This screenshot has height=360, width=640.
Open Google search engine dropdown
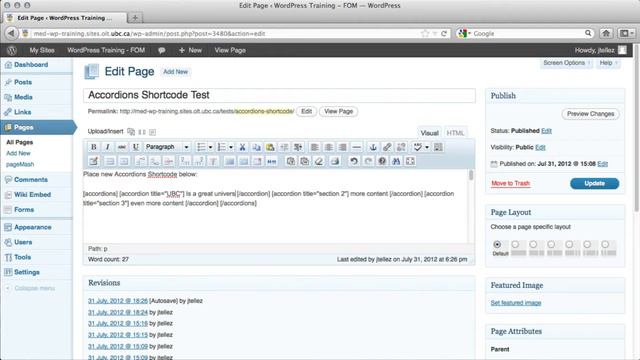[x=464, y=33]
